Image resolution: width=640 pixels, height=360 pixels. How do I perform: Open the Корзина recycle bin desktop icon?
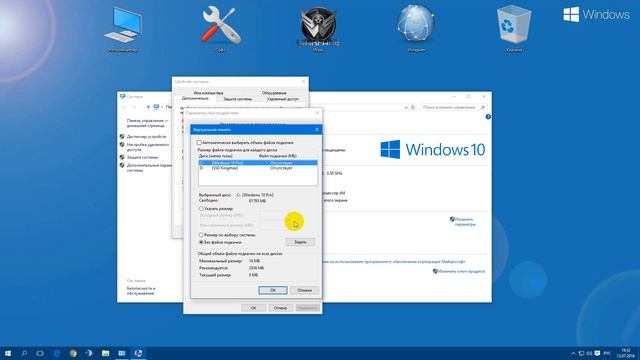pos(514,29)
